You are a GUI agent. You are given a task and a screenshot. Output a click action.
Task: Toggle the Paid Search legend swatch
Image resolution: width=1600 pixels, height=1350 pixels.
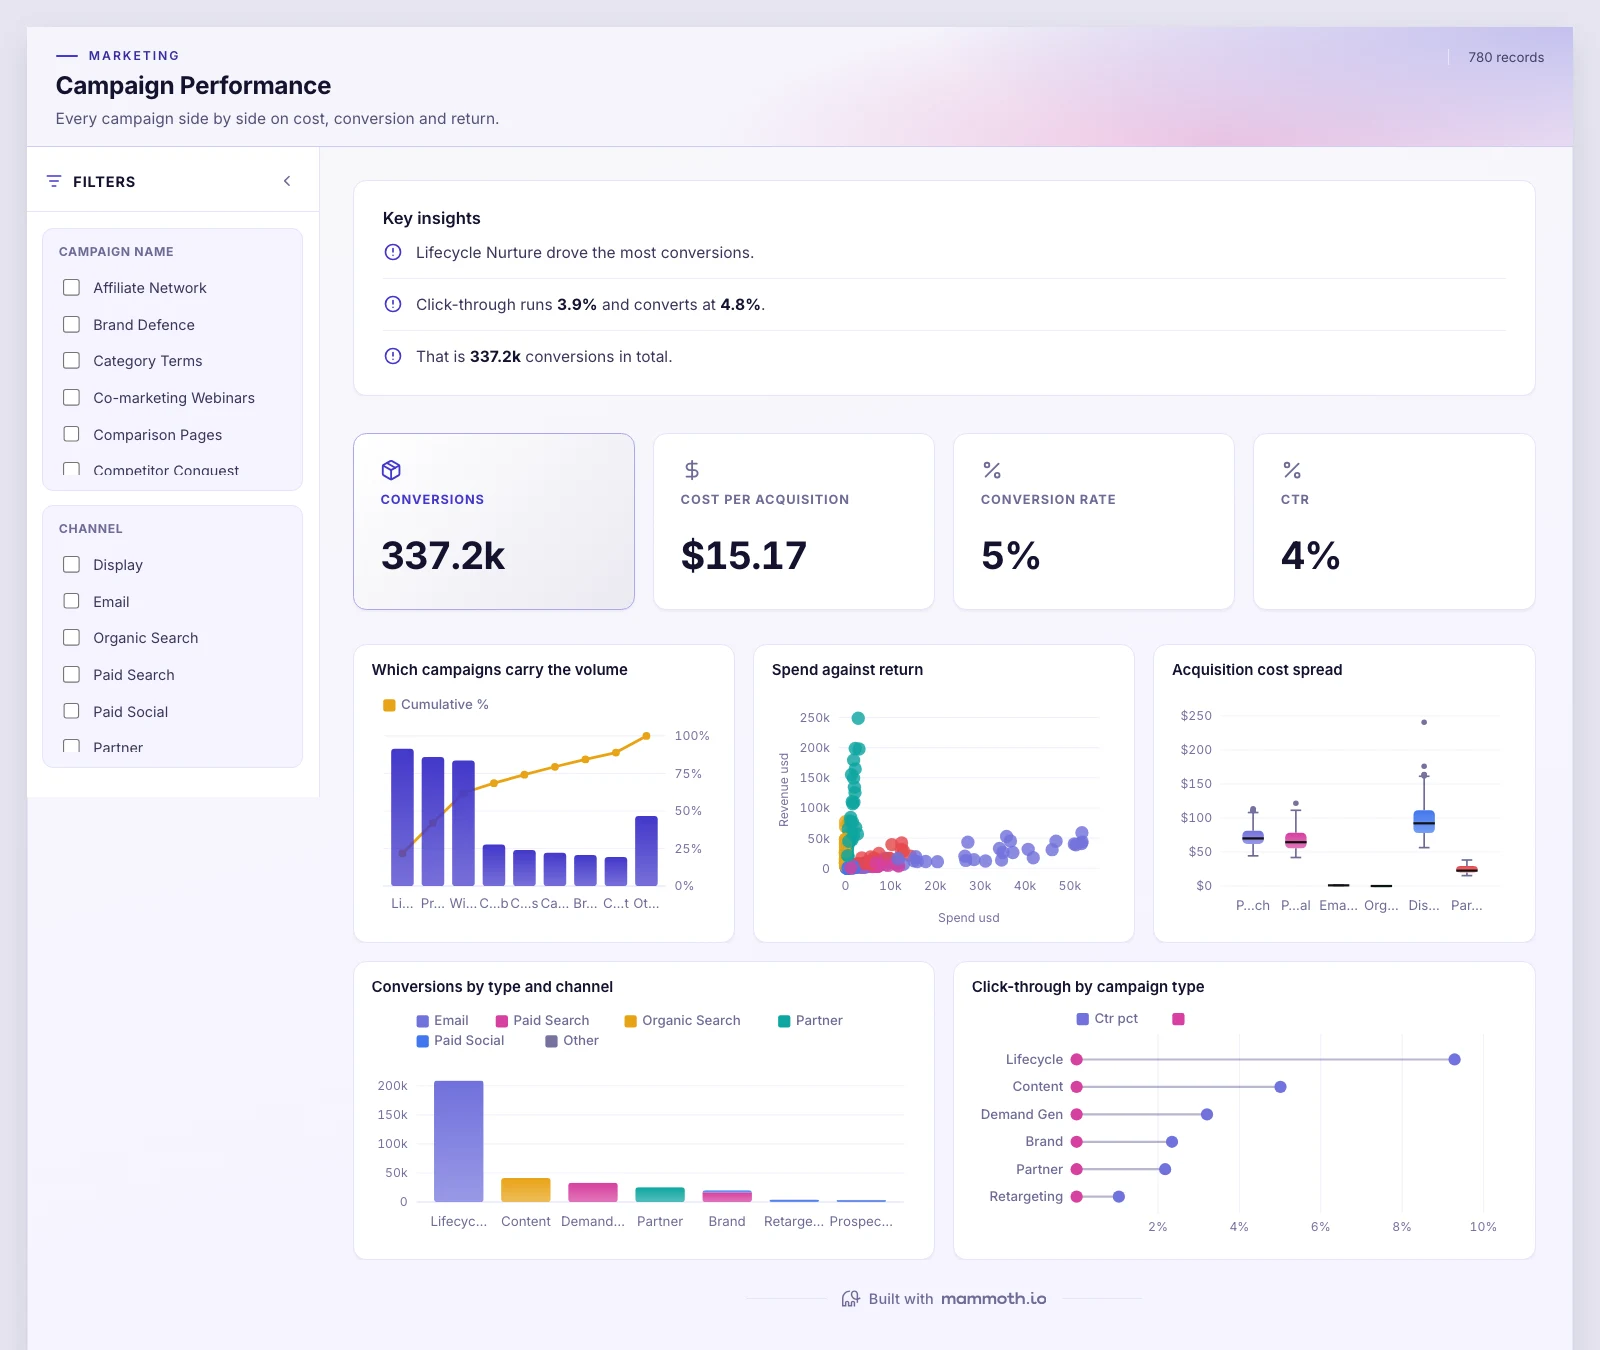click(502, 1021)
